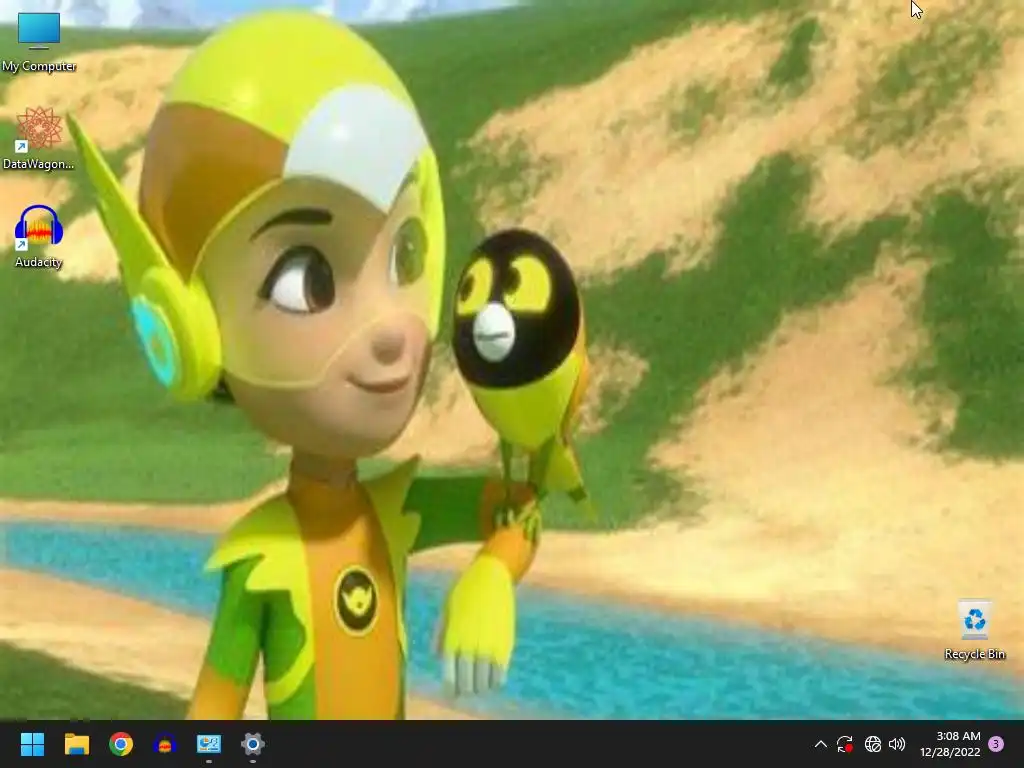This screenshot has width=1024, height=768.
Task: Show hidden system tray icons
Action: [x=821, y=744]
